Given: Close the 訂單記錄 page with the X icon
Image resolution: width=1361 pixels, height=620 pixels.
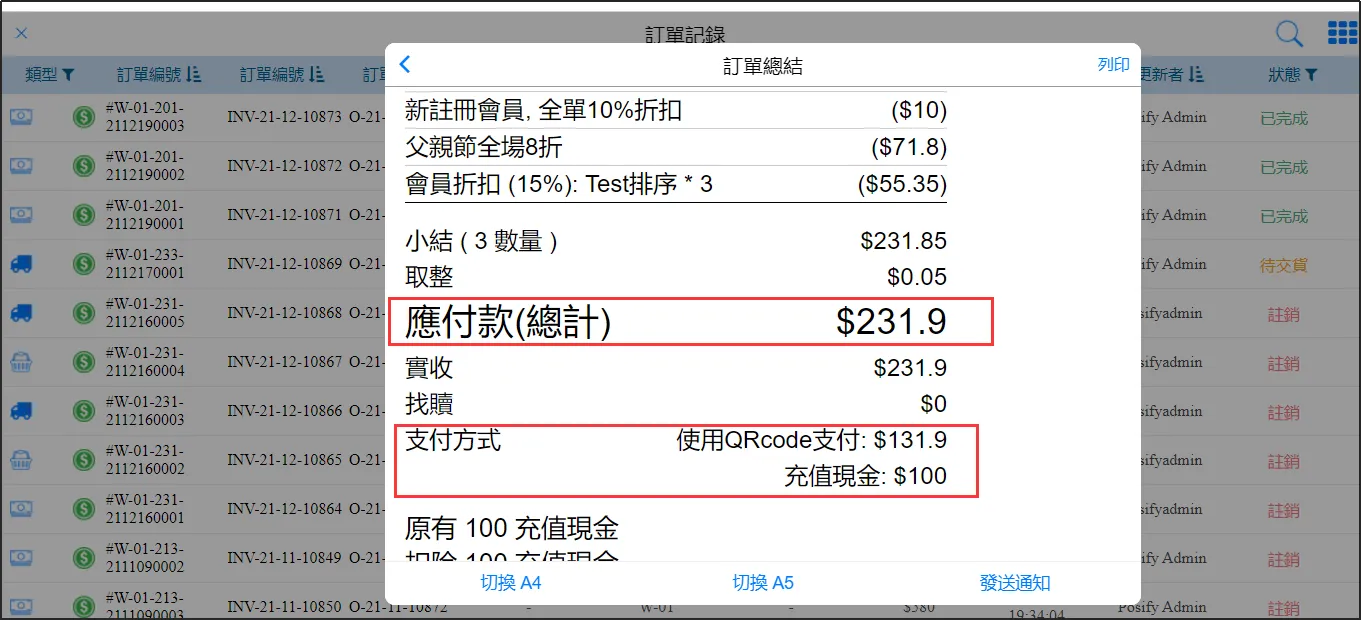Looking at the screenshot, I should [x=21, y=34].
